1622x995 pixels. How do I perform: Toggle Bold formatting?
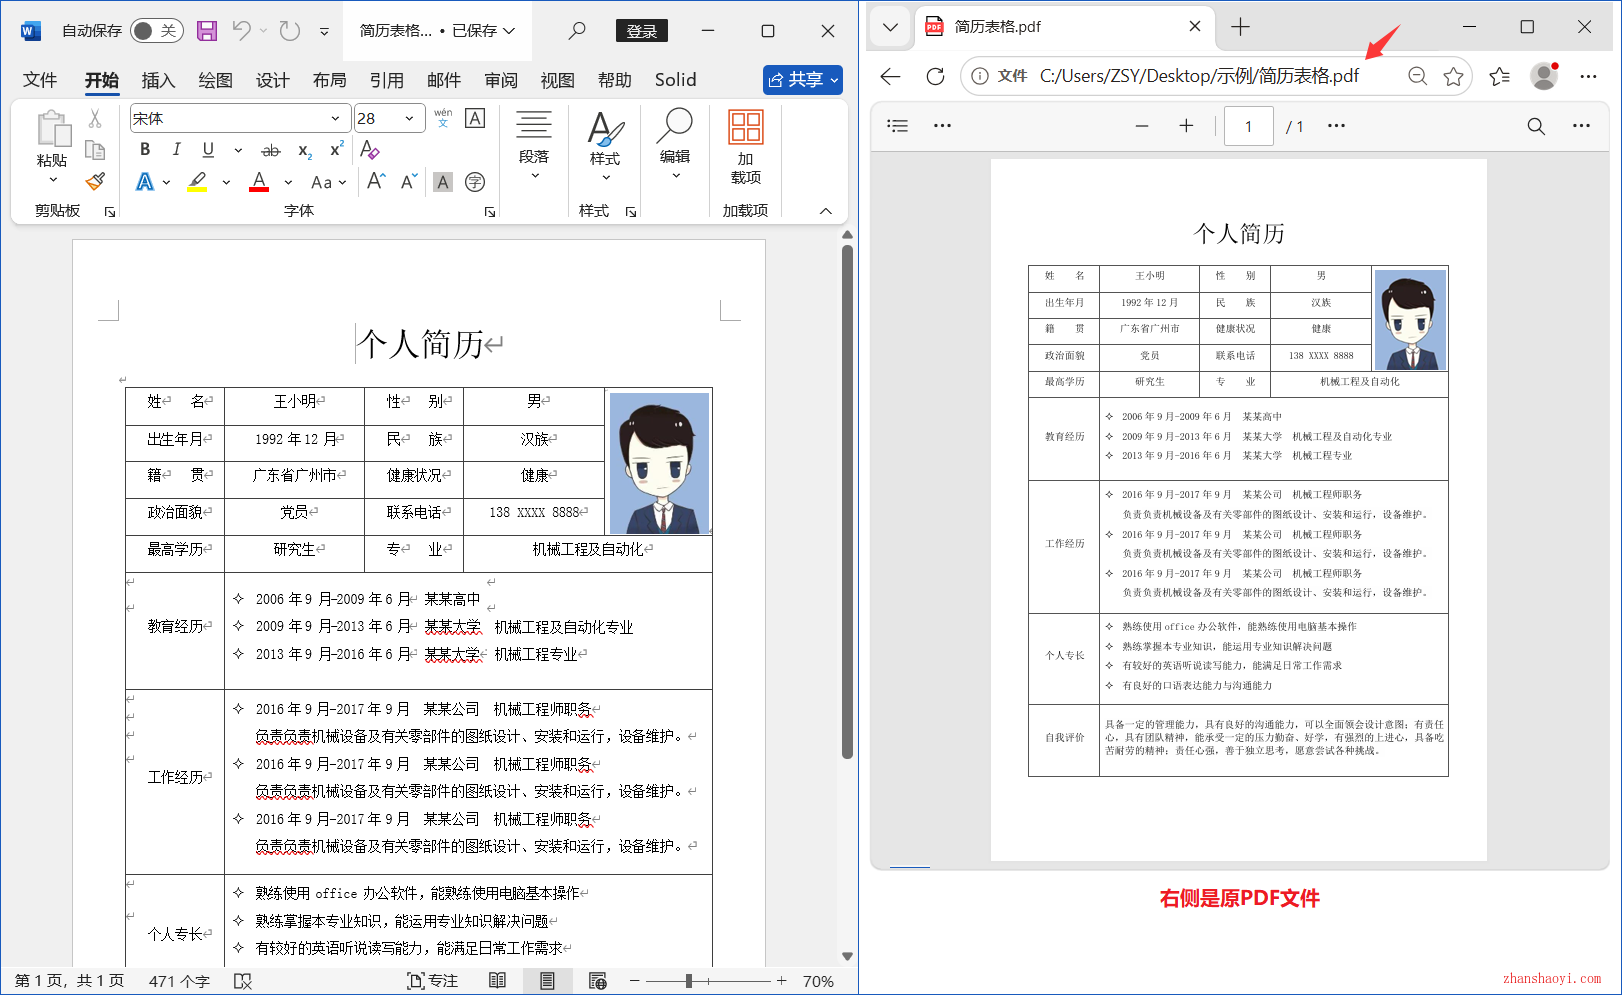(145, 150)
